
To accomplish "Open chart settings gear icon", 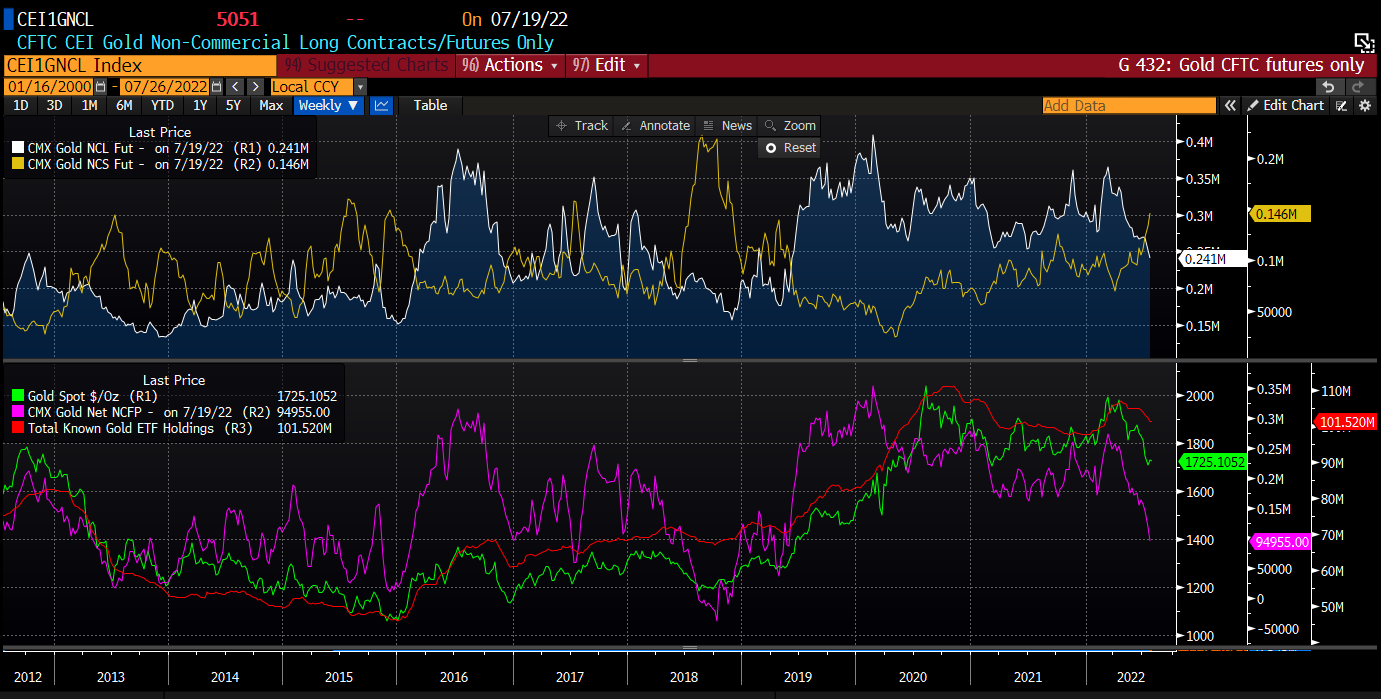I will pyautogui.click(x=1364, y=106).
